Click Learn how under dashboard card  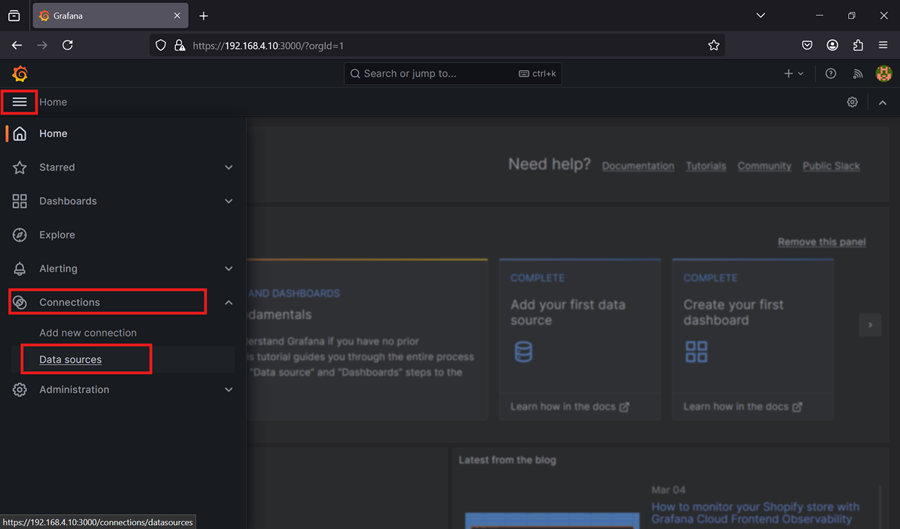[742, 407]
